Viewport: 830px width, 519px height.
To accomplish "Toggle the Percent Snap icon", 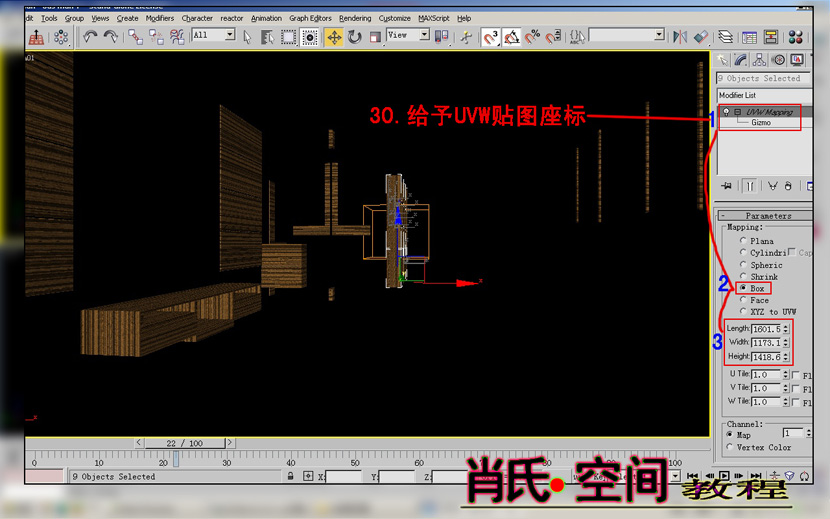I will 532,37.
